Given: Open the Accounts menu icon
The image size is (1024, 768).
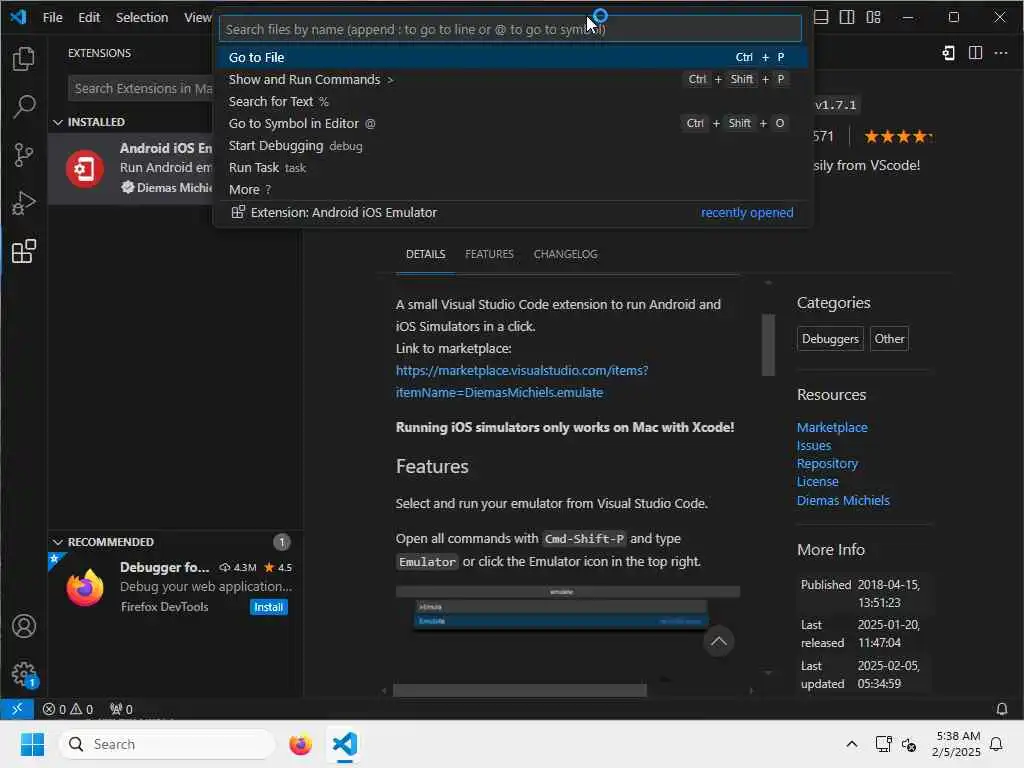Looking at the screenshot, I should (24, 626).
